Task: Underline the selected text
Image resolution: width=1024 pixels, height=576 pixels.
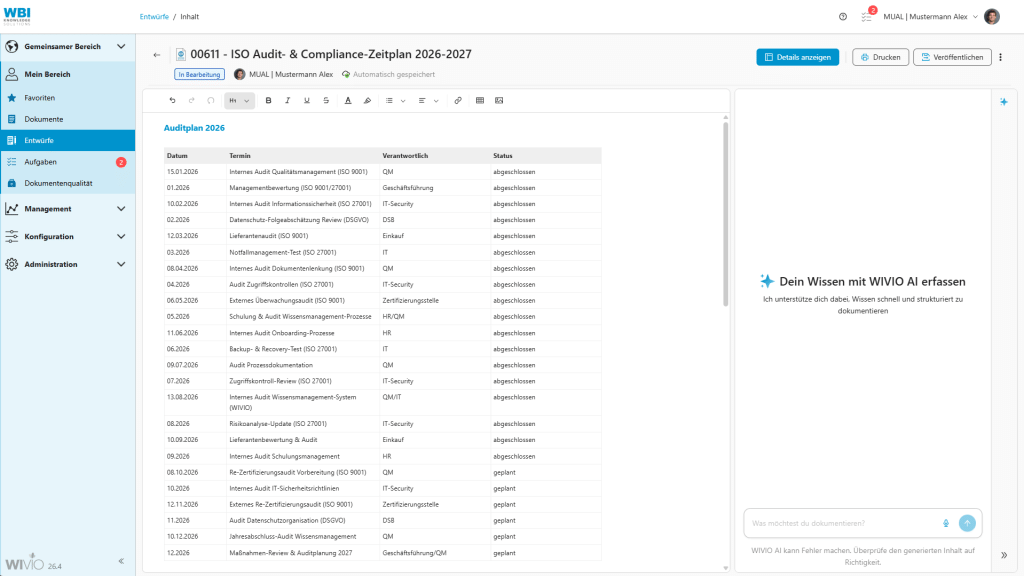Action: 307,101
